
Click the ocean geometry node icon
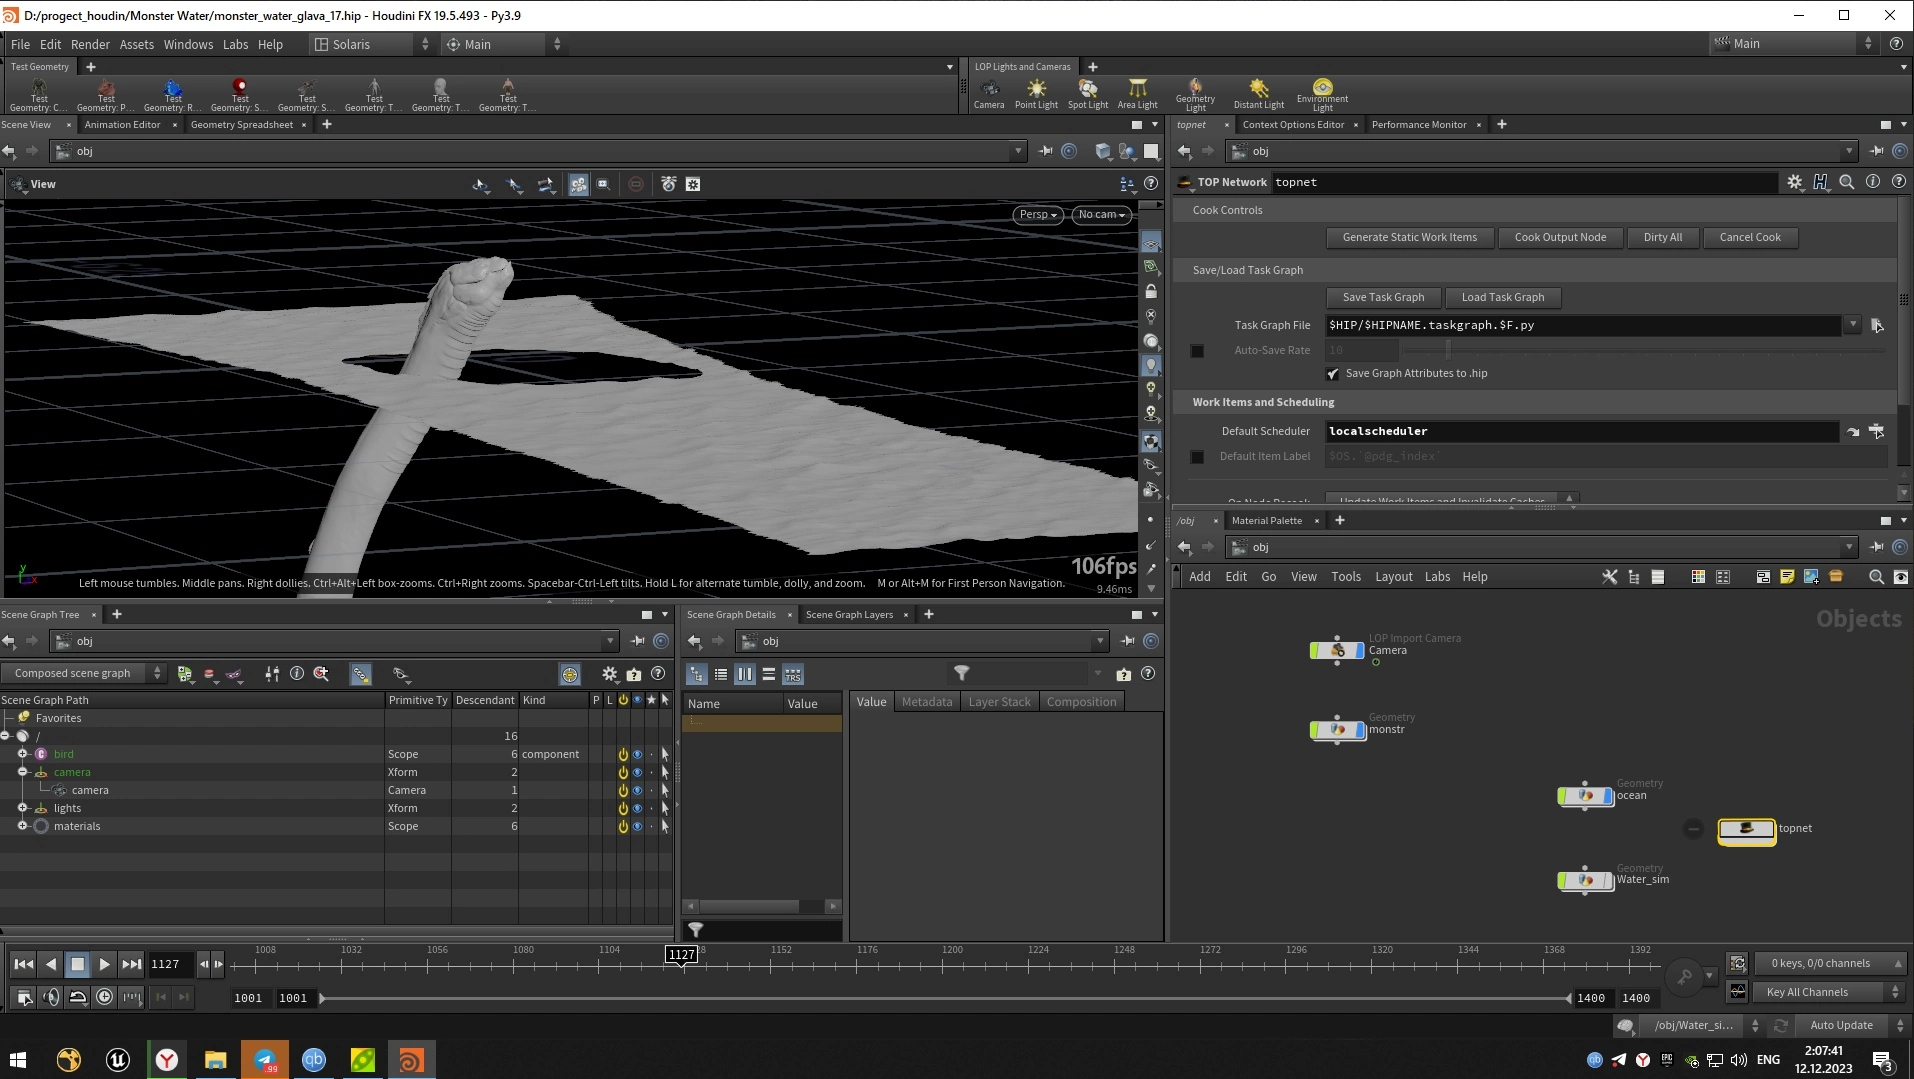[1585, 796]
